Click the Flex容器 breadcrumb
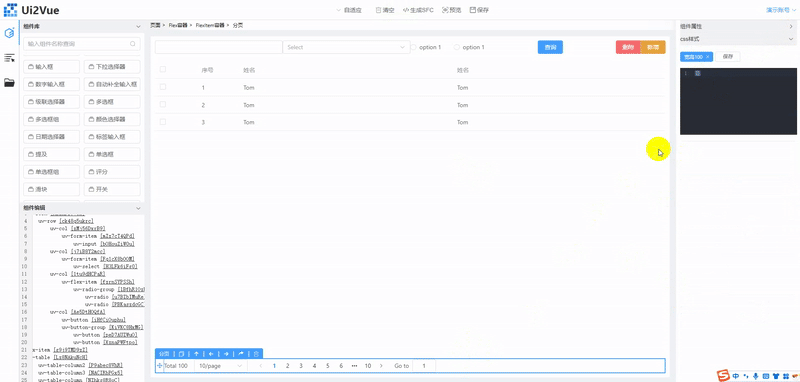Viewport: 800px width, 382px height. tap(178, 25)
